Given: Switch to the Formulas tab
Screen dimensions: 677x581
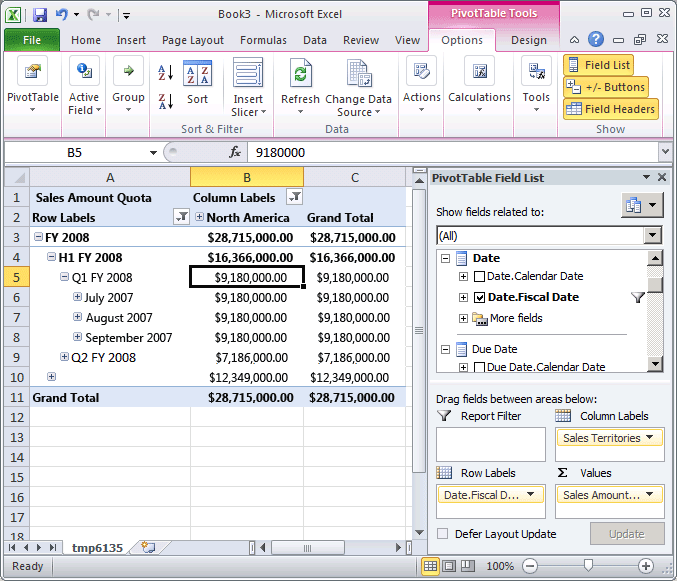Looking at the screenshot, I should [x=263, y=40].
